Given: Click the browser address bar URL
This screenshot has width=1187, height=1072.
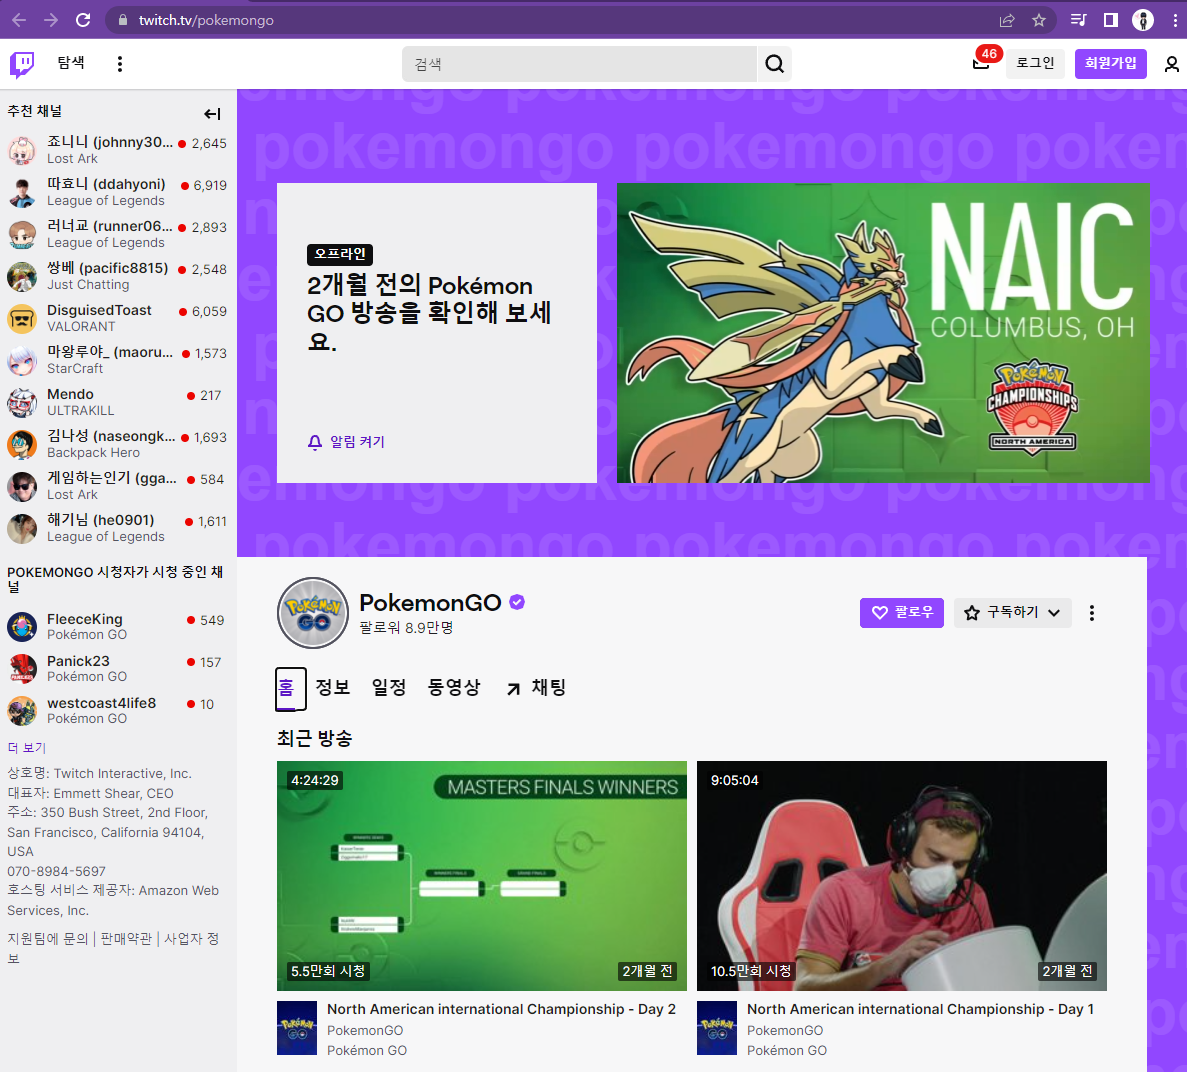Looking at the screenshot, I should (x=206, y=20).
